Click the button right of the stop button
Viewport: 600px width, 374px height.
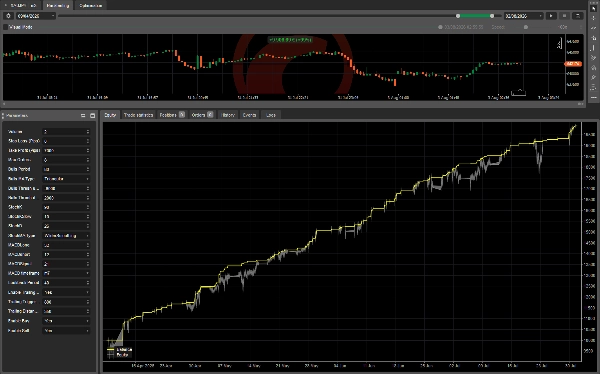point(577,16)
